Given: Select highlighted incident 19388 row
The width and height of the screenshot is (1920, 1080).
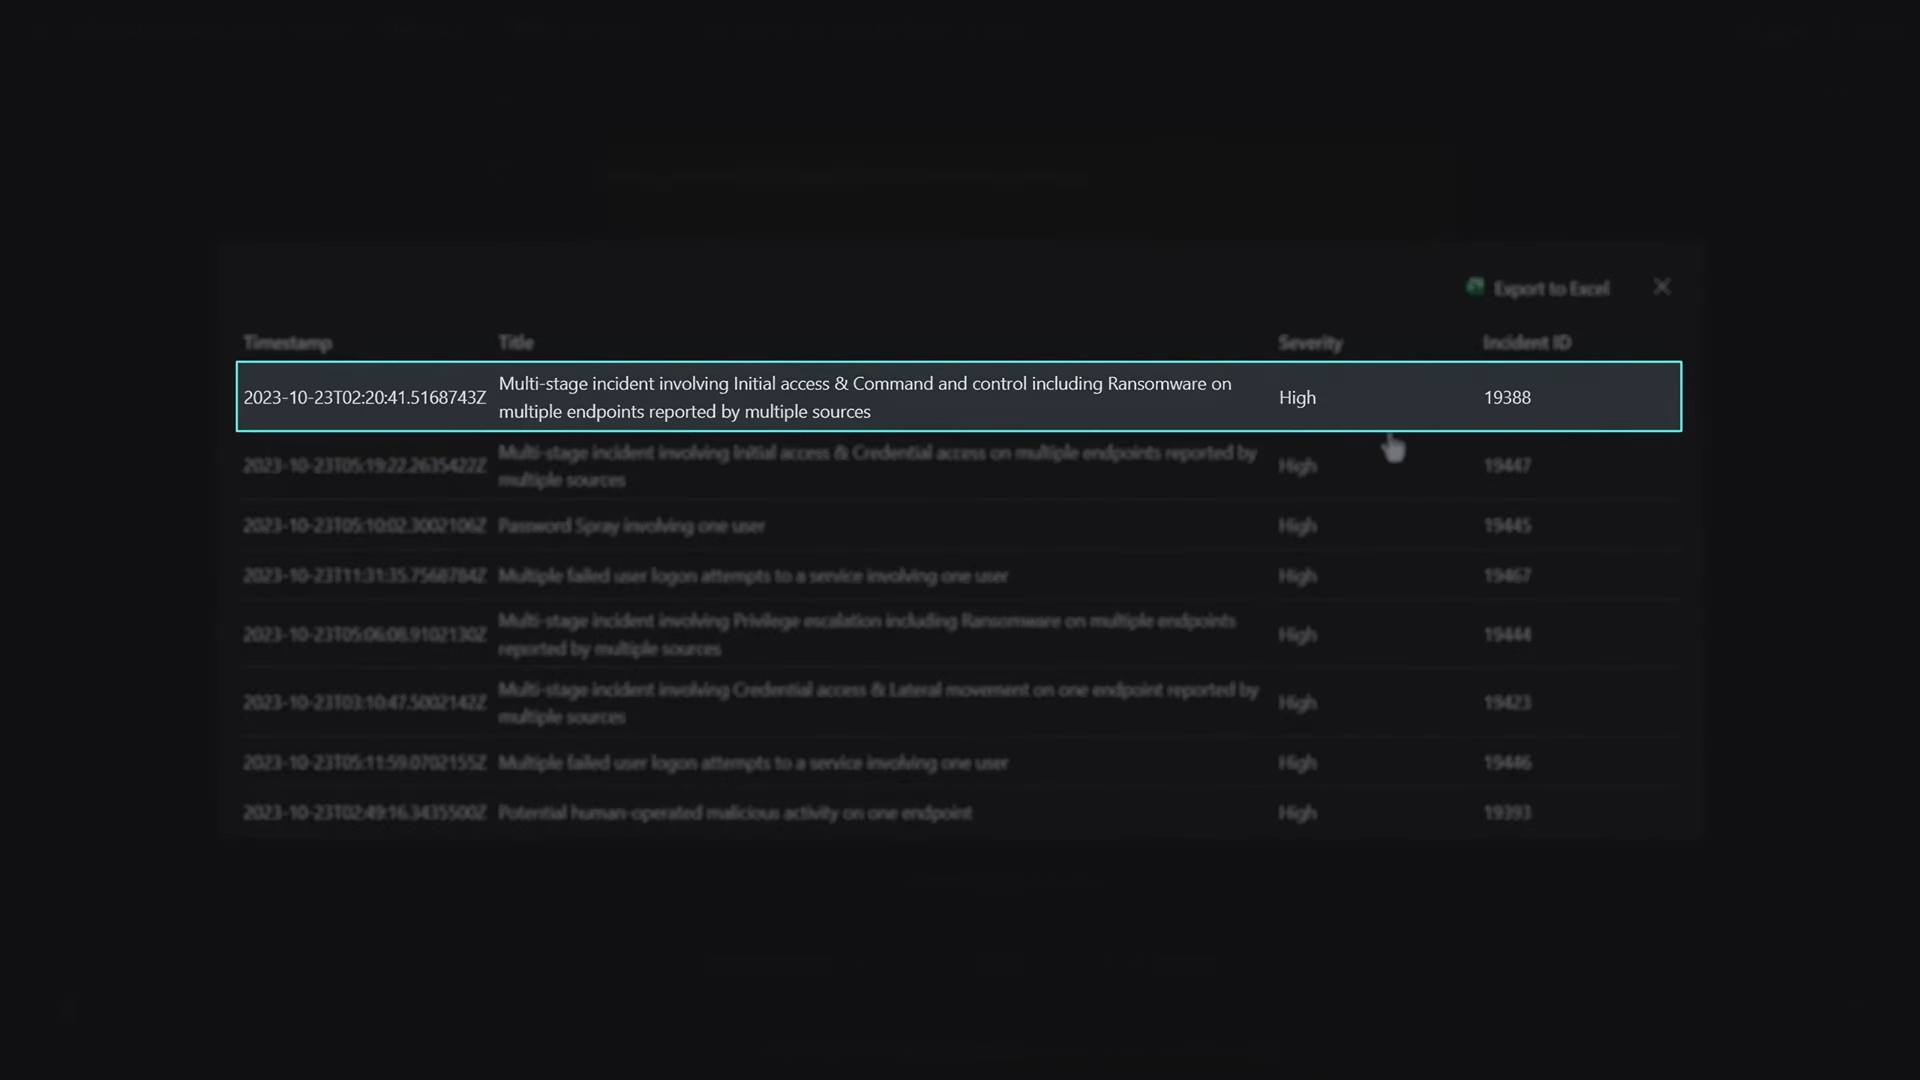Looking at the screenshot, I should [x=959, y=397].
